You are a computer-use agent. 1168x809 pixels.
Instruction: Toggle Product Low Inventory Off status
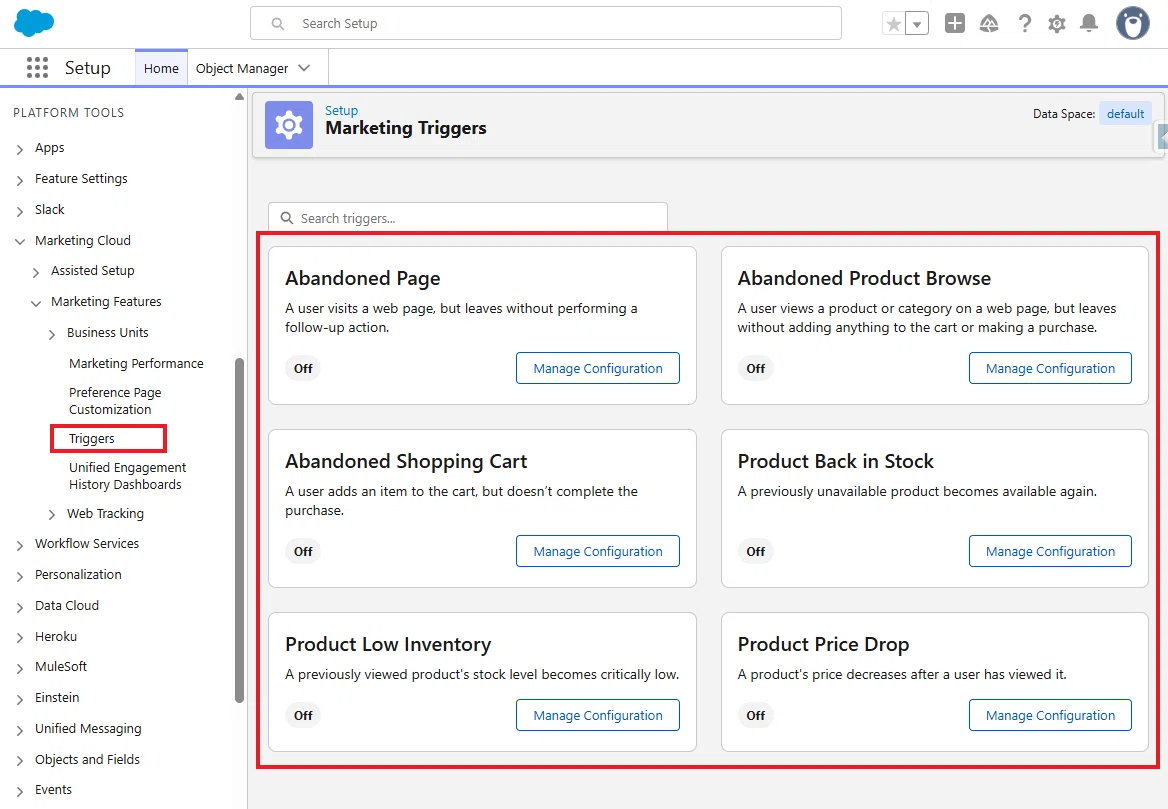pos(303,715)
